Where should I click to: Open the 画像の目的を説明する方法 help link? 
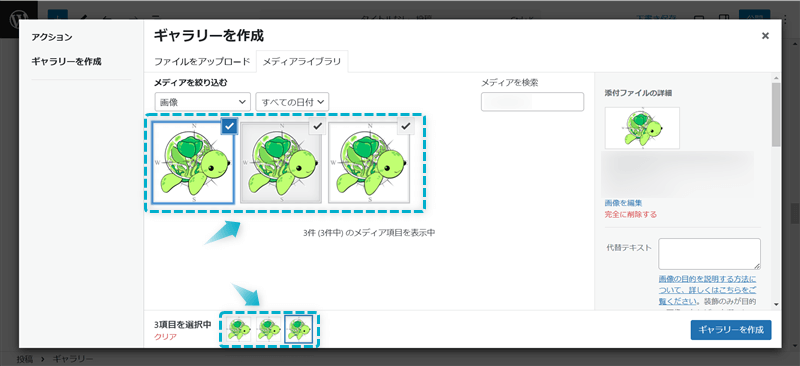pyautogui.click(x=708, y=290)
